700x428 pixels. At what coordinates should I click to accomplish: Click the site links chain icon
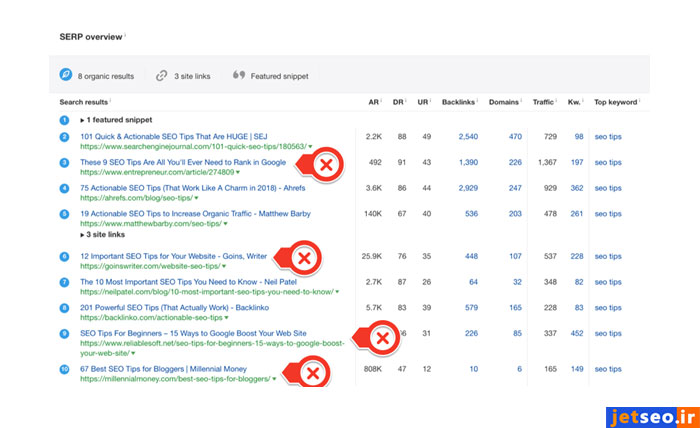(161, 76)
